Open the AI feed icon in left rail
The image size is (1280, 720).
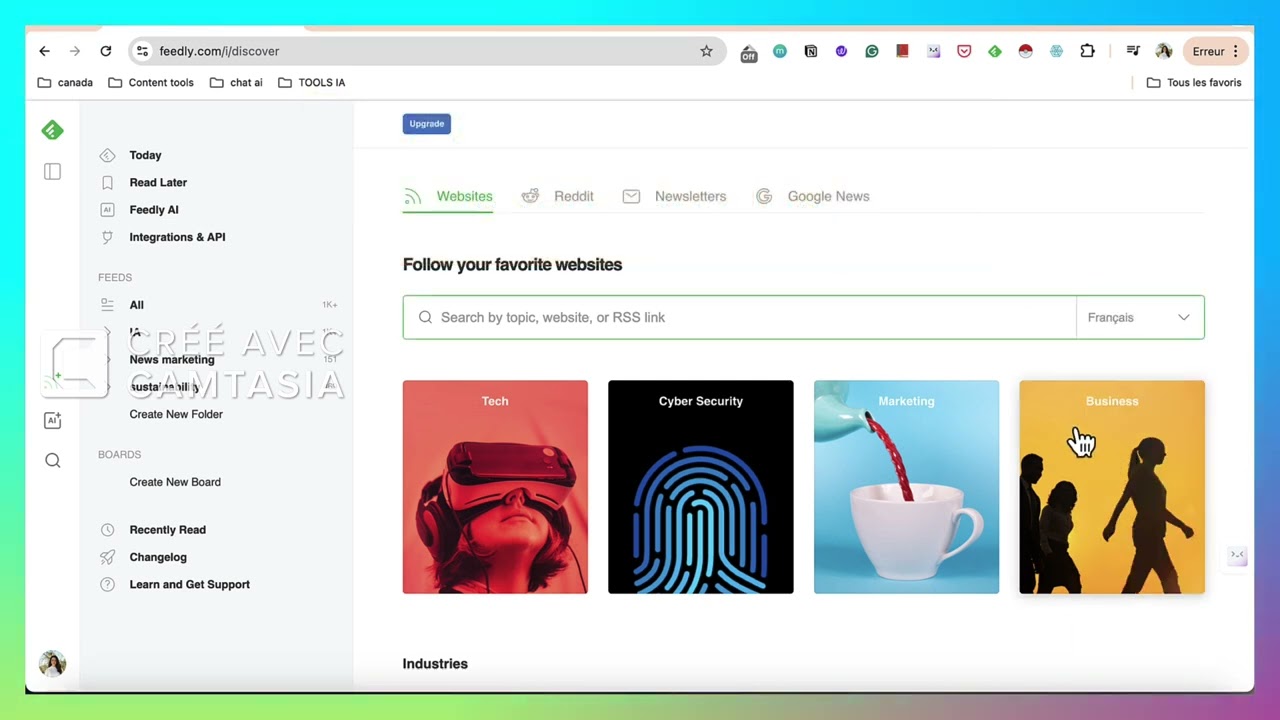pyautogui.click(x=52, y=420)
